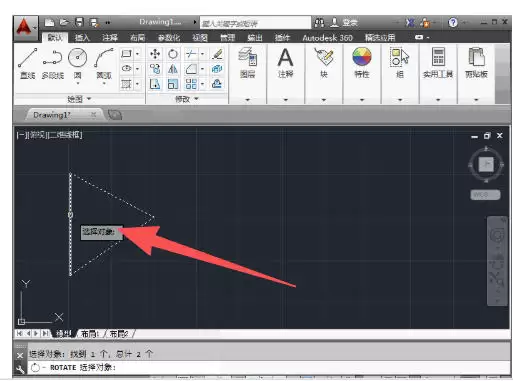Image resolution: width=513 pixels, height=381 pixels.
Task: Click the Erase tool icon
Action: point(217,54)
